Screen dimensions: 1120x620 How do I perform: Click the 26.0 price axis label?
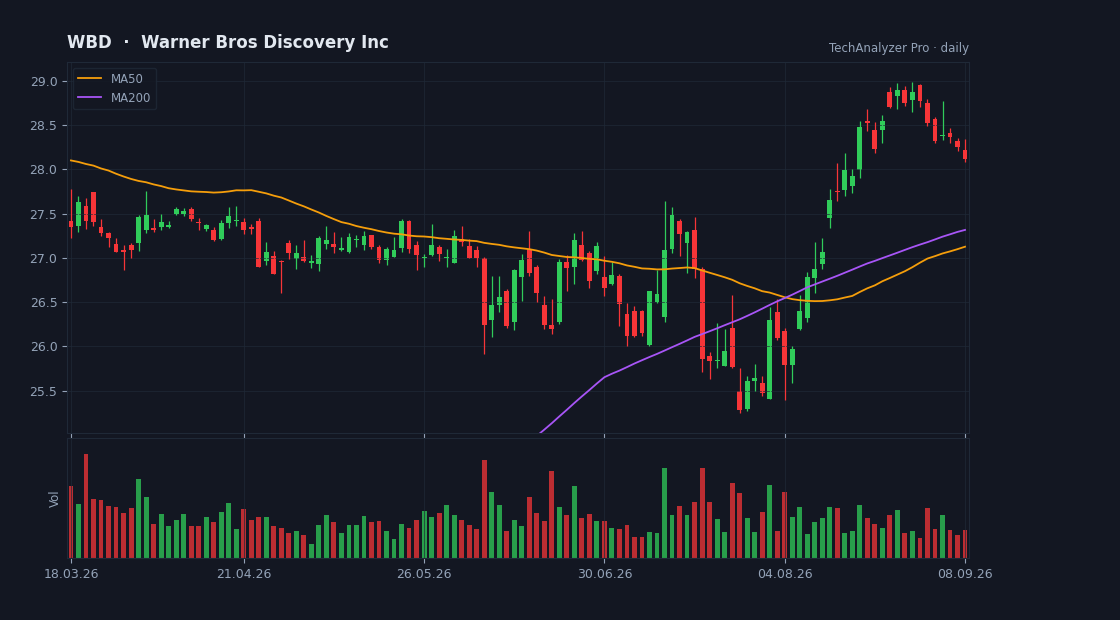click(44, 347)
